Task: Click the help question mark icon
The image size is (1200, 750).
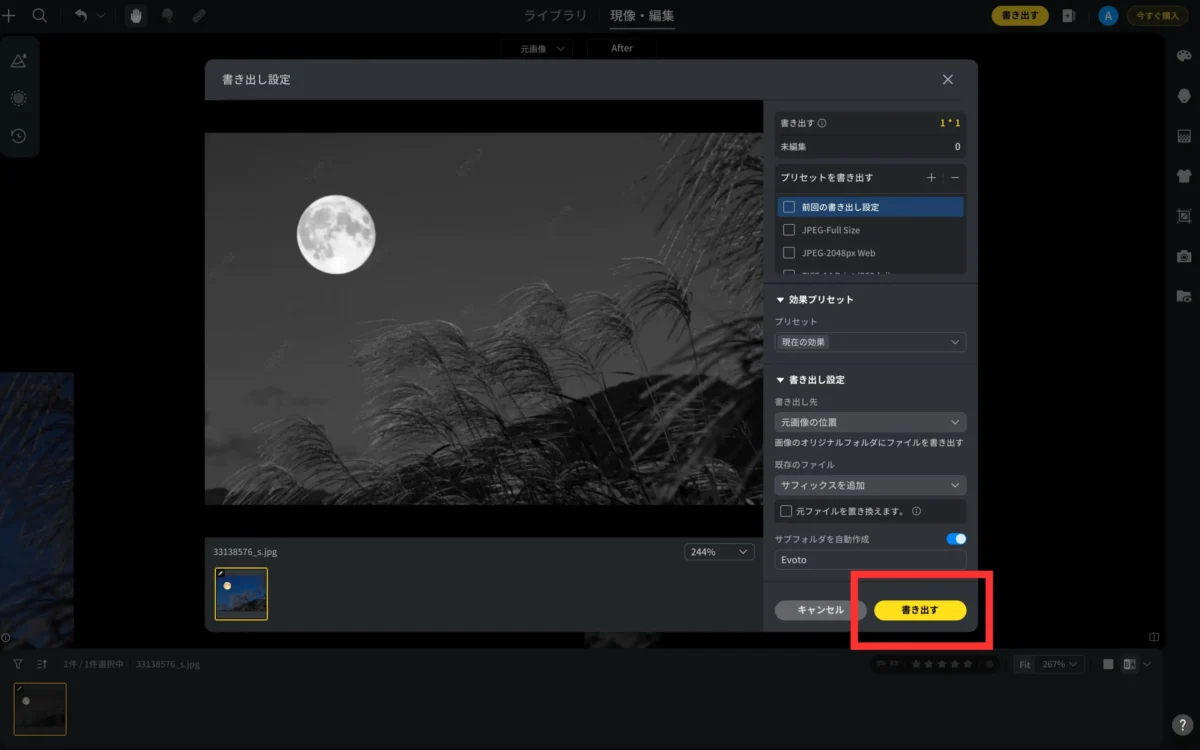Action: point(1181,724)
